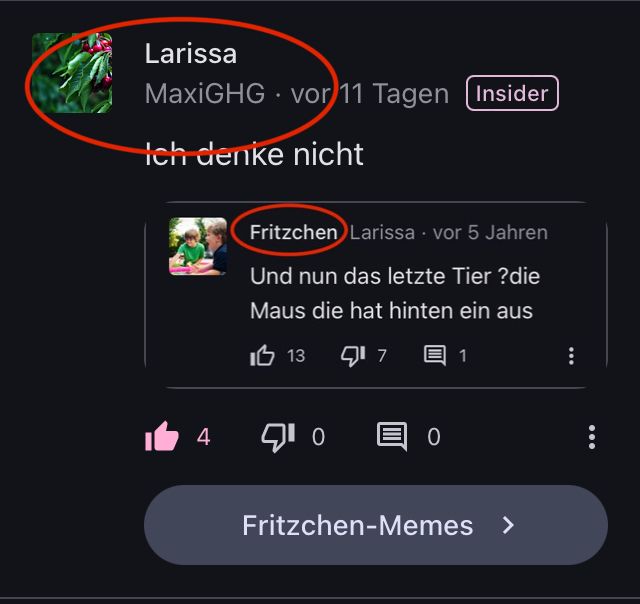Image resolution: width=640 pixels, height=604 pixels.
Task: Open three-dot menu for Larissa's comment
Action: point(592,437)
